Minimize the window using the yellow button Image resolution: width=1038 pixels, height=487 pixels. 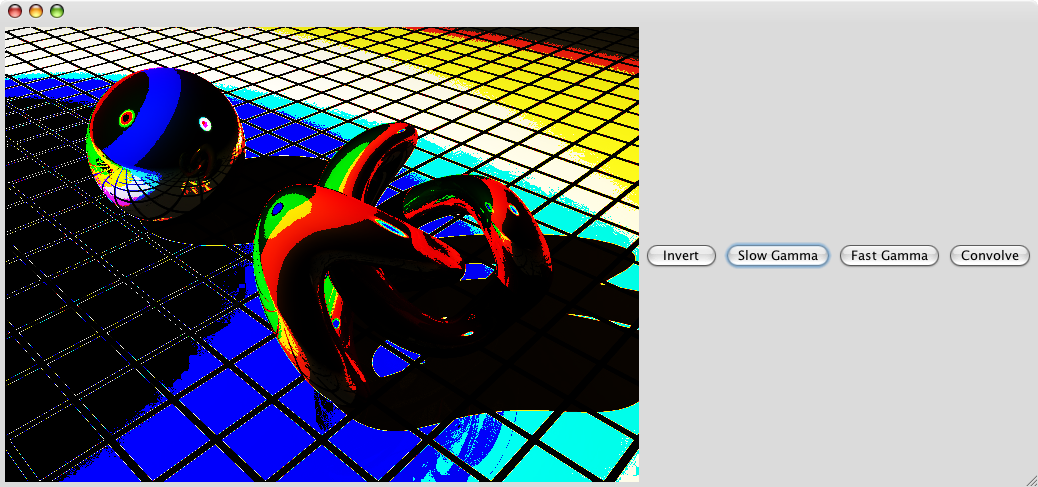point(36,12)
